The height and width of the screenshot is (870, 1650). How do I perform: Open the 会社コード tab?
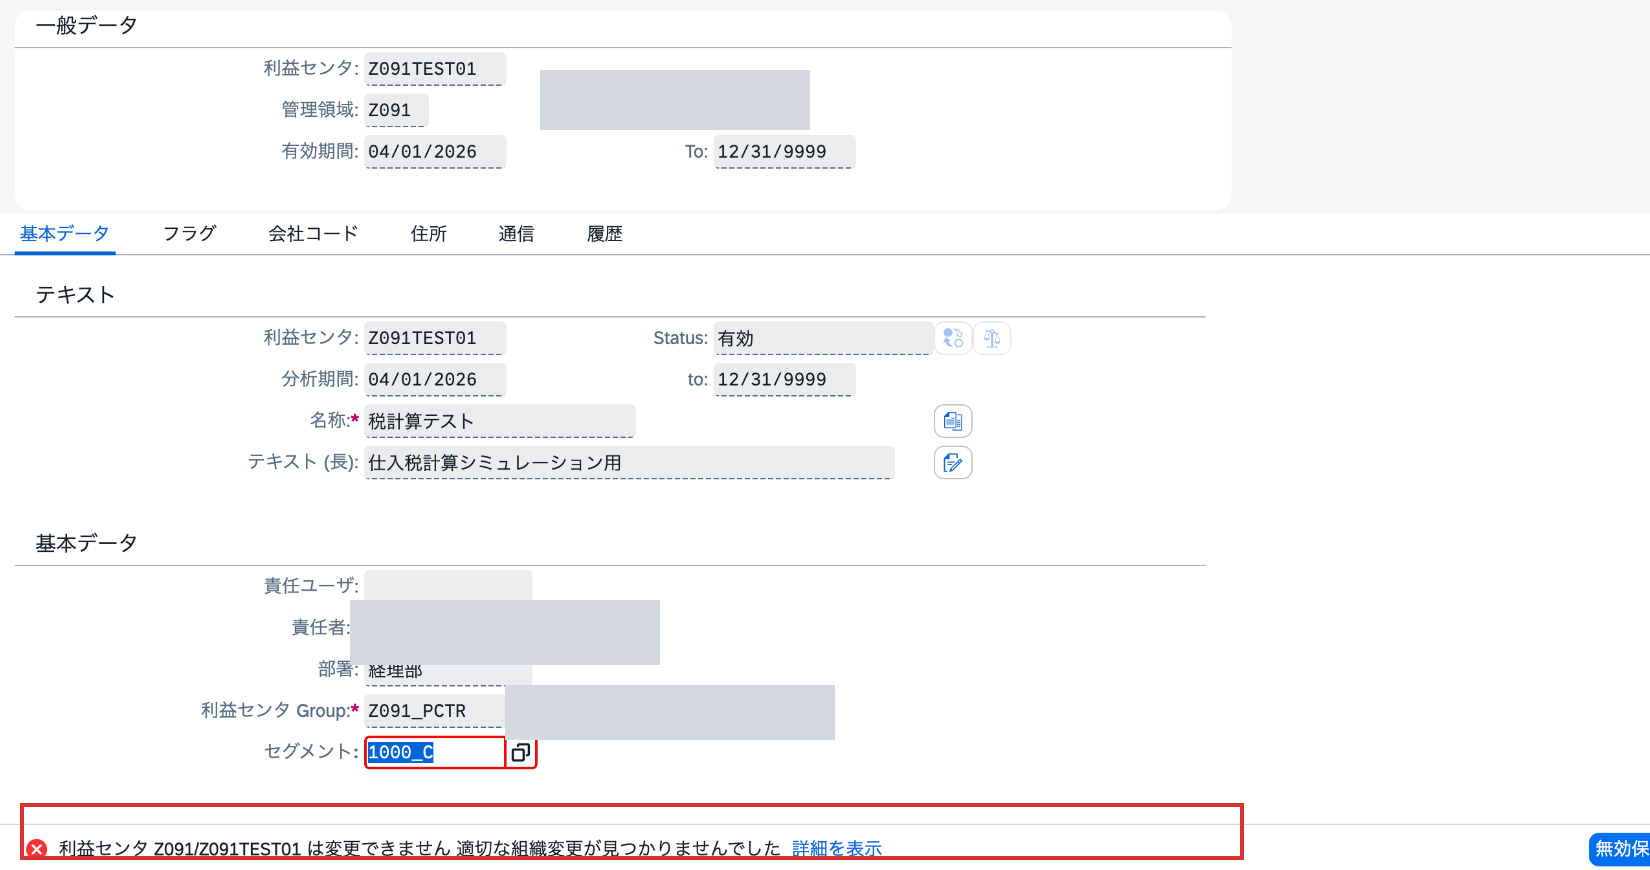click(313, 234)
